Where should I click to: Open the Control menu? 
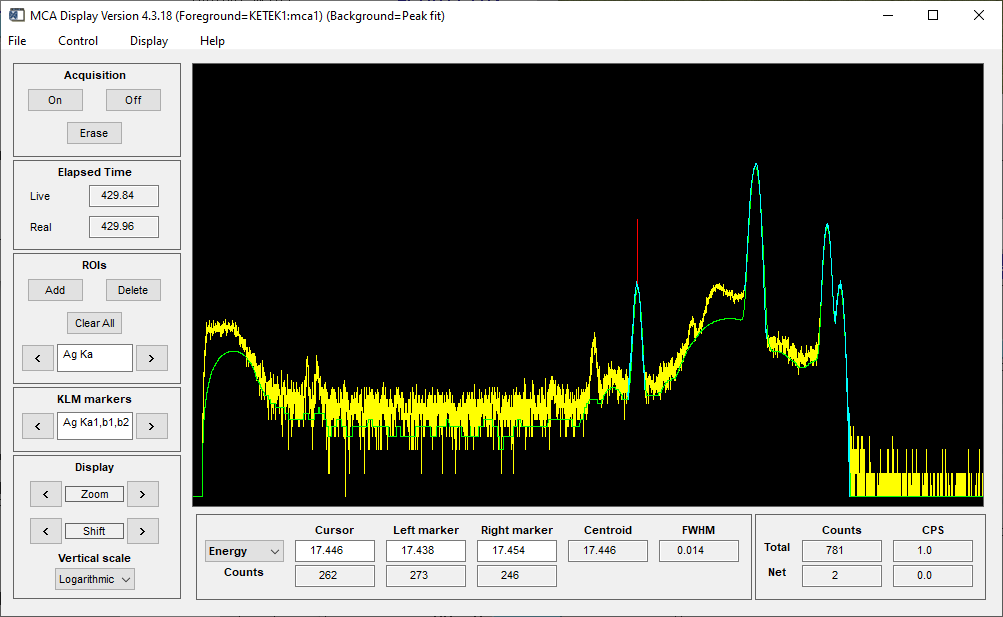pos(78,41)
